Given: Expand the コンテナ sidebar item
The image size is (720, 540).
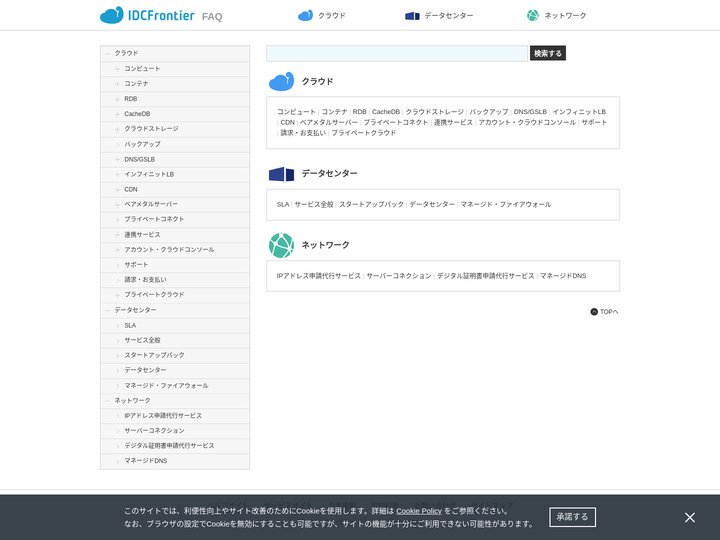Looking at the screenshot, I should click(117, 84).
